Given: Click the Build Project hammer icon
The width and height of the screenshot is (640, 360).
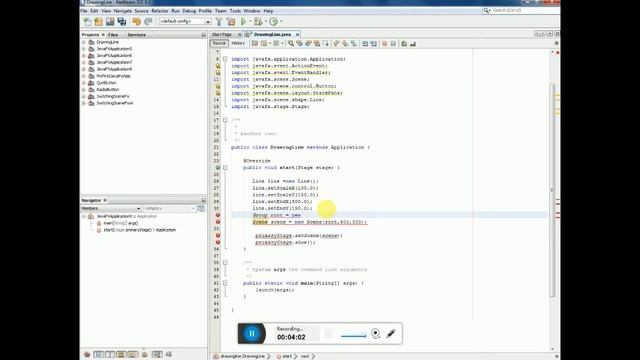Looking at the screenshot, I should (219, 22).
